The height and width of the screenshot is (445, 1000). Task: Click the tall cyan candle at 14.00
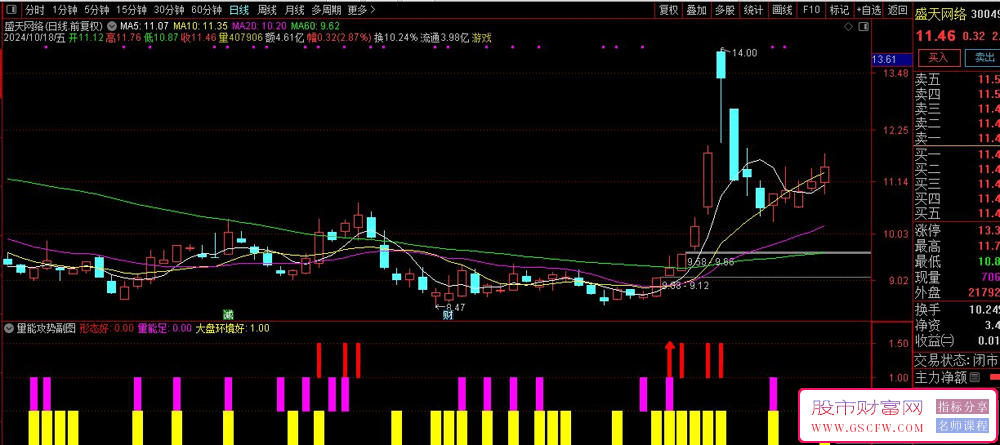click(x=721, y=64)
